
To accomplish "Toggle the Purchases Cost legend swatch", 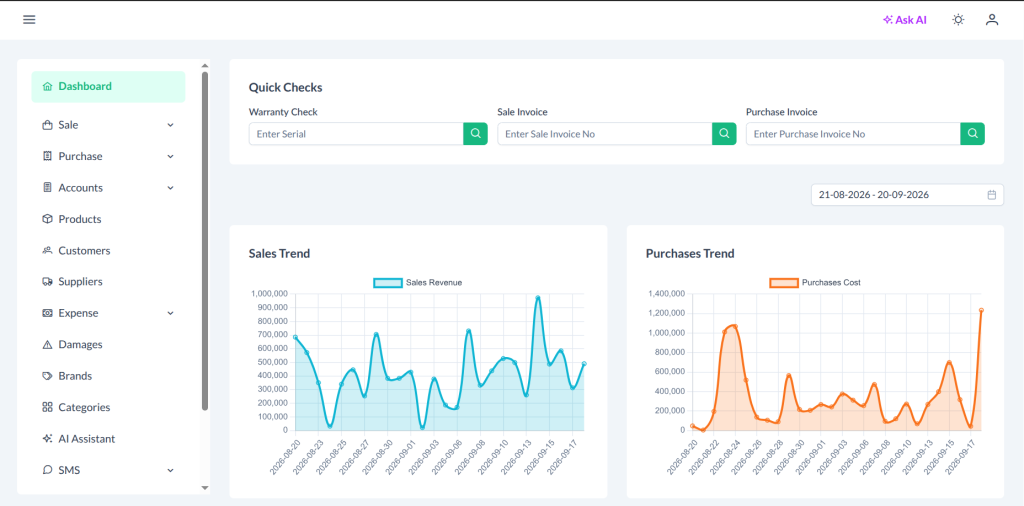I will (784, 283).
